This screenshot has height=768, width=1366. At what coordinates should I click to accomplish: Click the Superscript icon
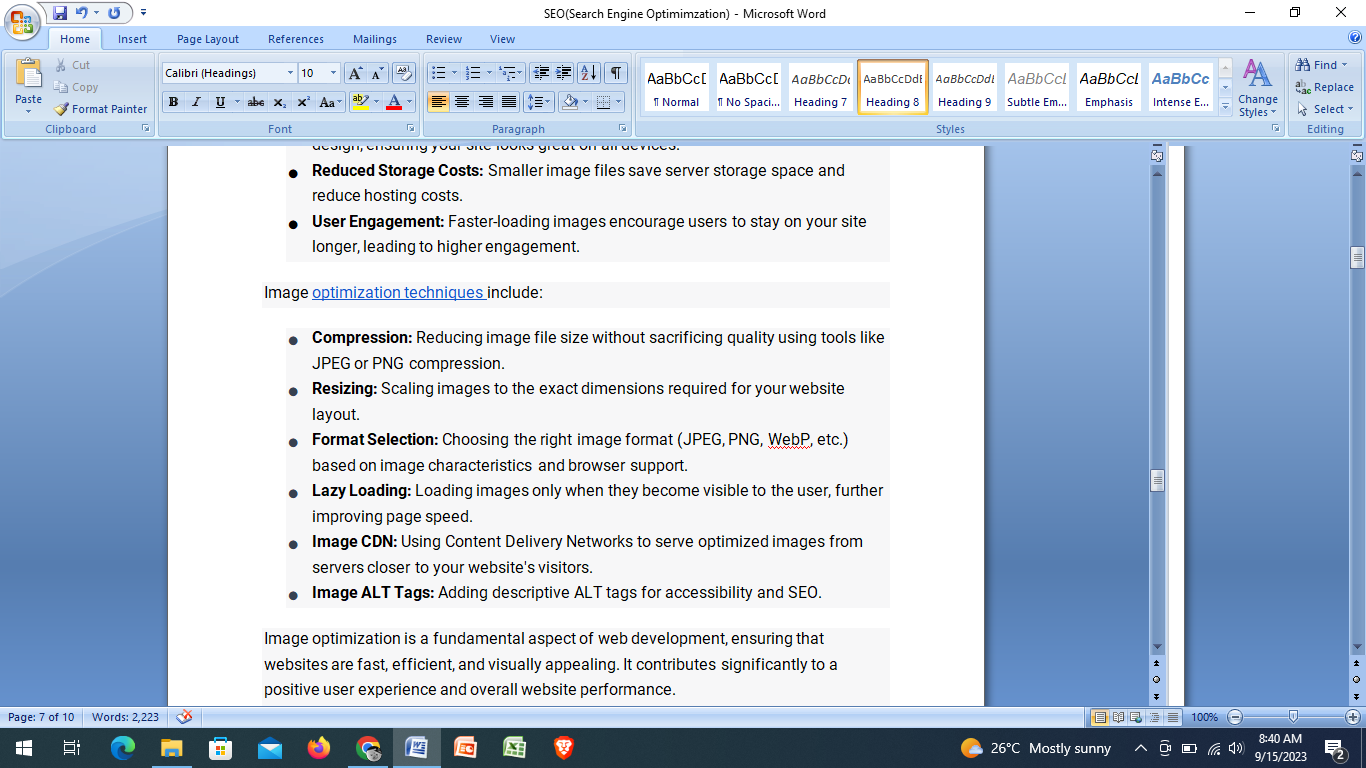[x=302, y=101]
